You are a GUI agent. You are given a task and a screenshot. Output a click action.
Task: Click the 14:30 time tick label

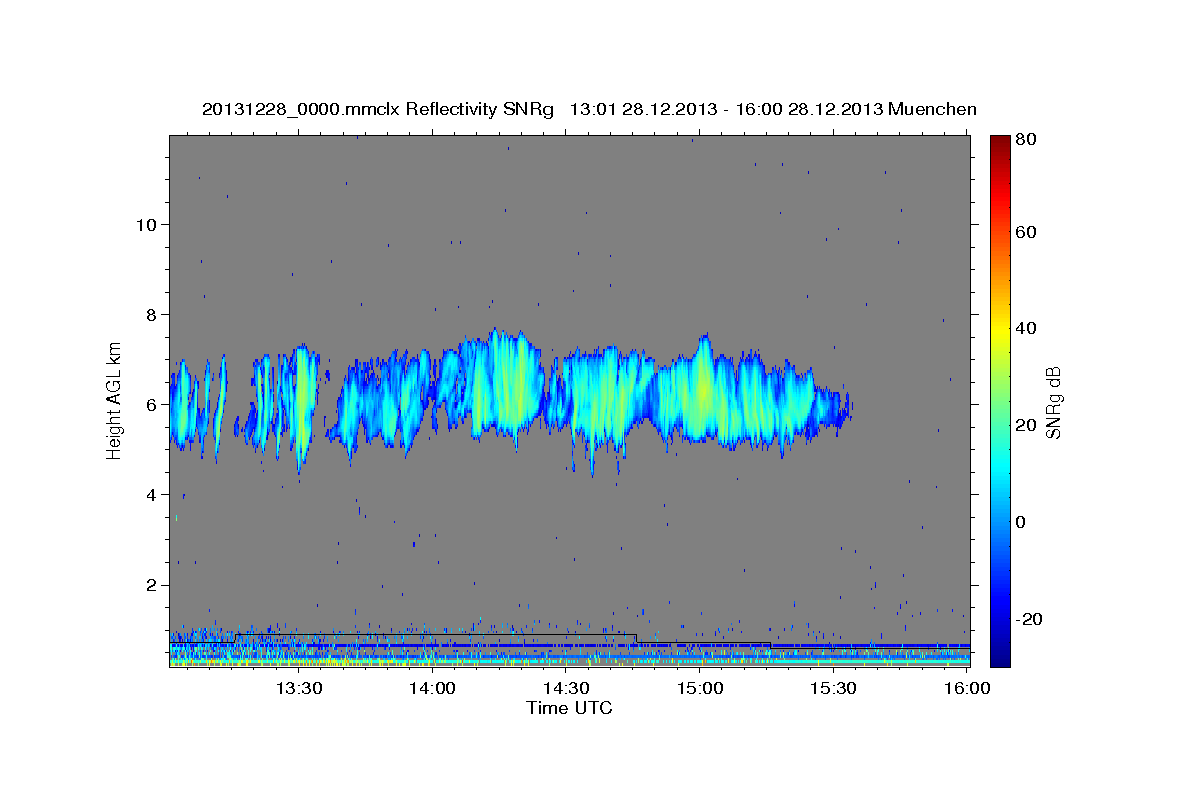[x=566, y=689]
